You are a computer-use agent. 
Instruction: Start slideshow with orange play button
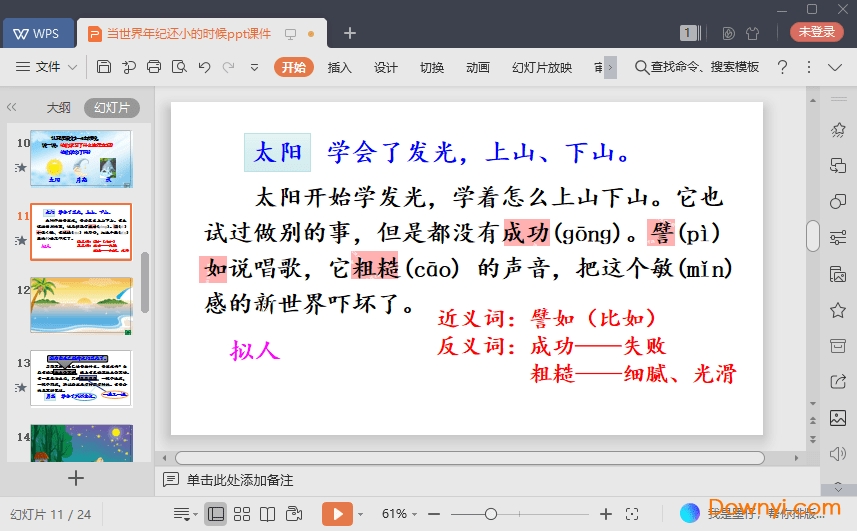(x=337, y=514)
